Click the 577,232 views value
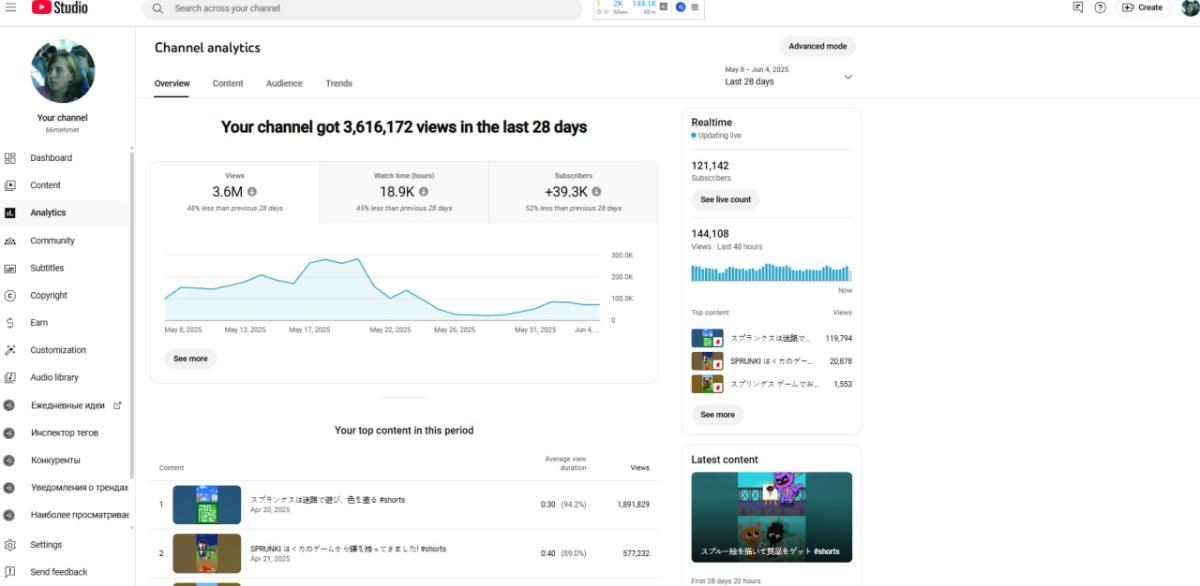The height and width of the screenshot is (586, 1200). [x=636, y=553]
